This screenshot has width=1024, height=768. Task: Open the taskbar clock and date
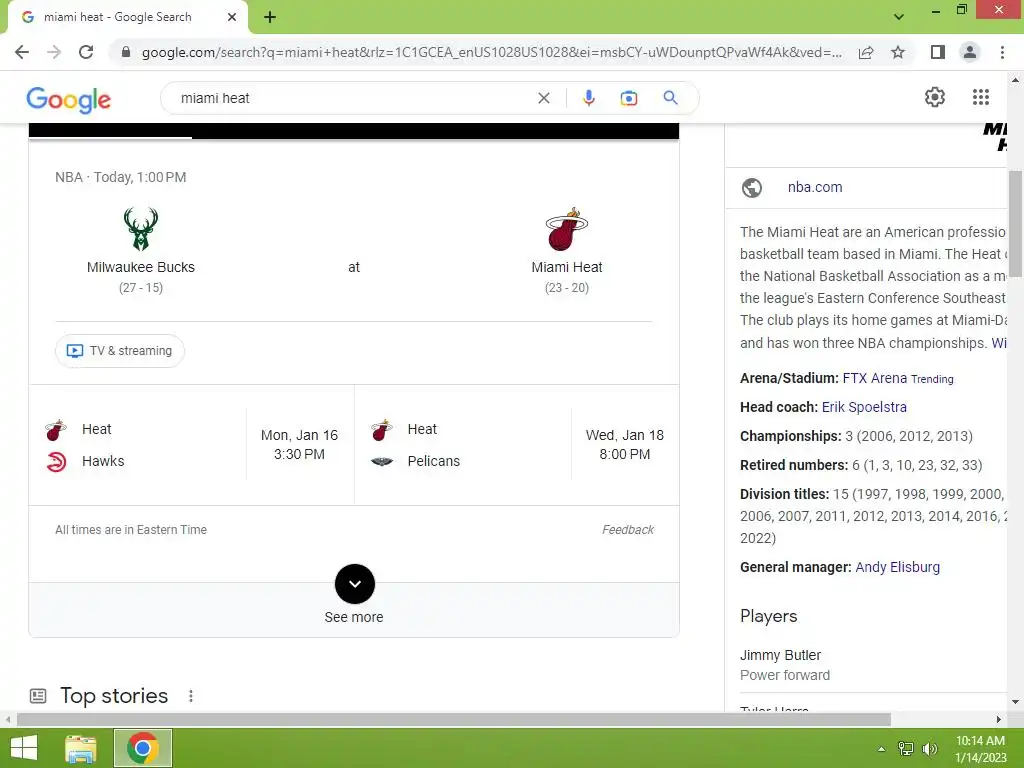coord(980,749)
